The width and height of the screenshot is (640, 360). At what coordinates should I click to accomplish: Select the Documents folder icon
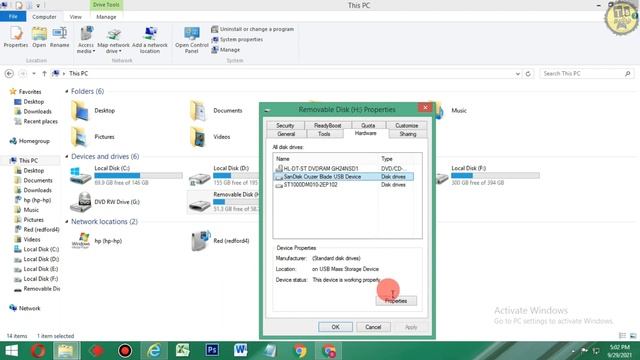[199, 111]
